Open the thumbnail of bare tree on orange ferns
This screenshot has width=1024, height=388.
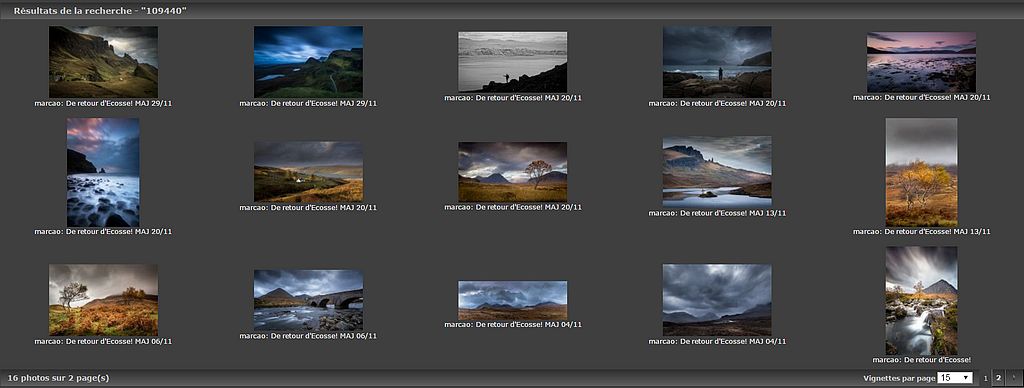103,300
